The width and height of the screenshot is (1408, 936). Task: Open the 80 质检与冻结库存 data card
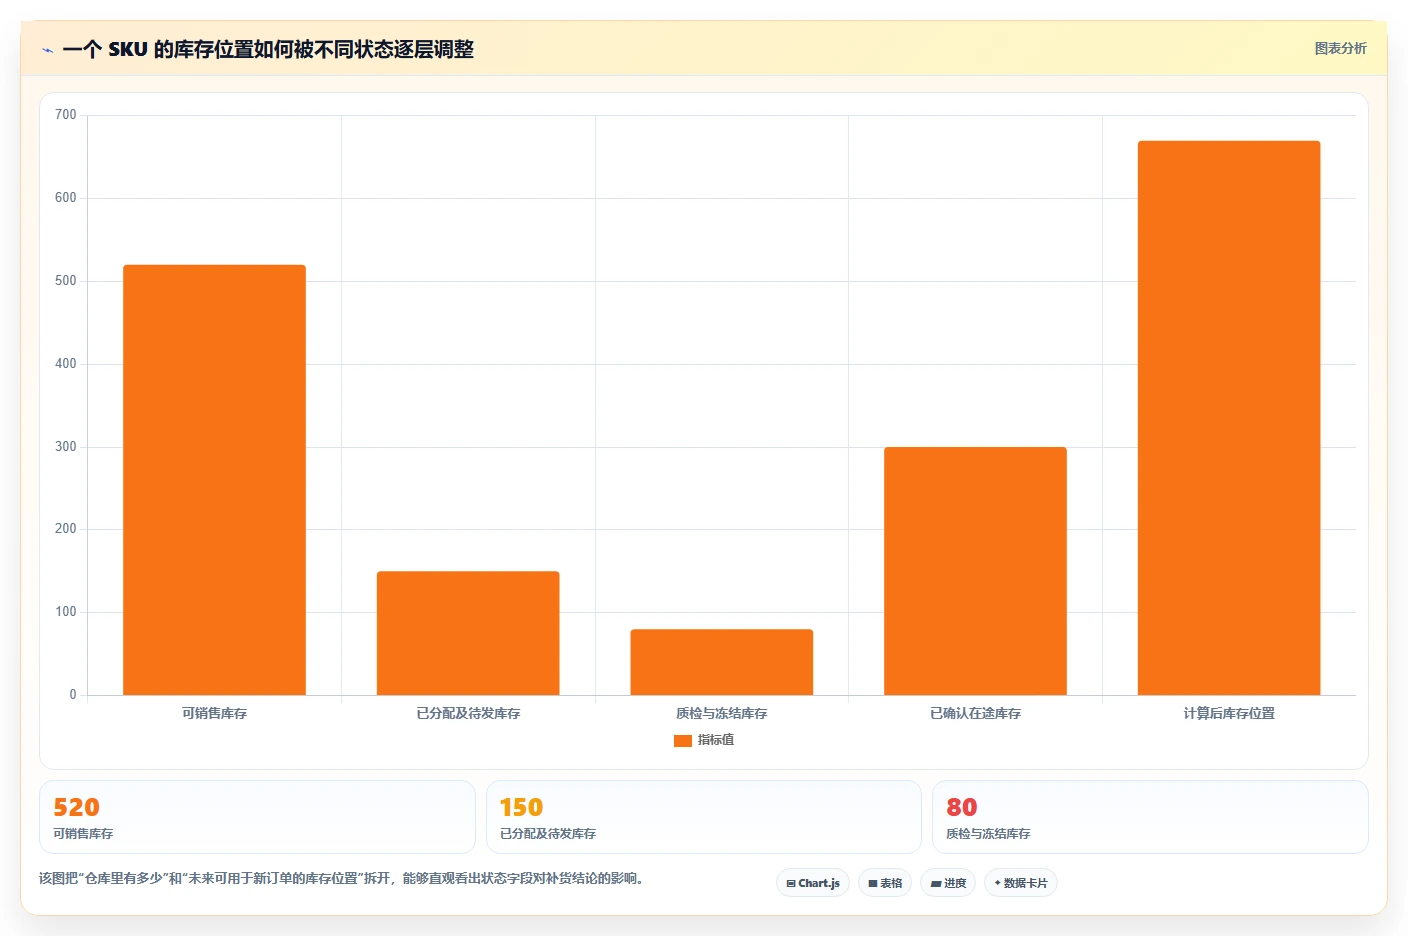[1150, 817]
